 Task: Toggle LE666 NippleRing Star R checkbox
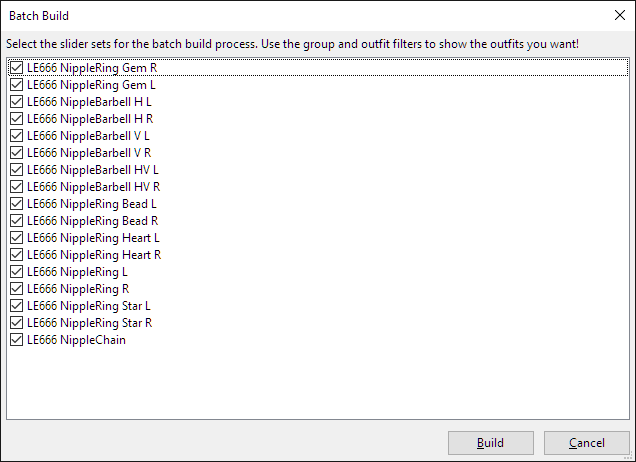[16, 323]
